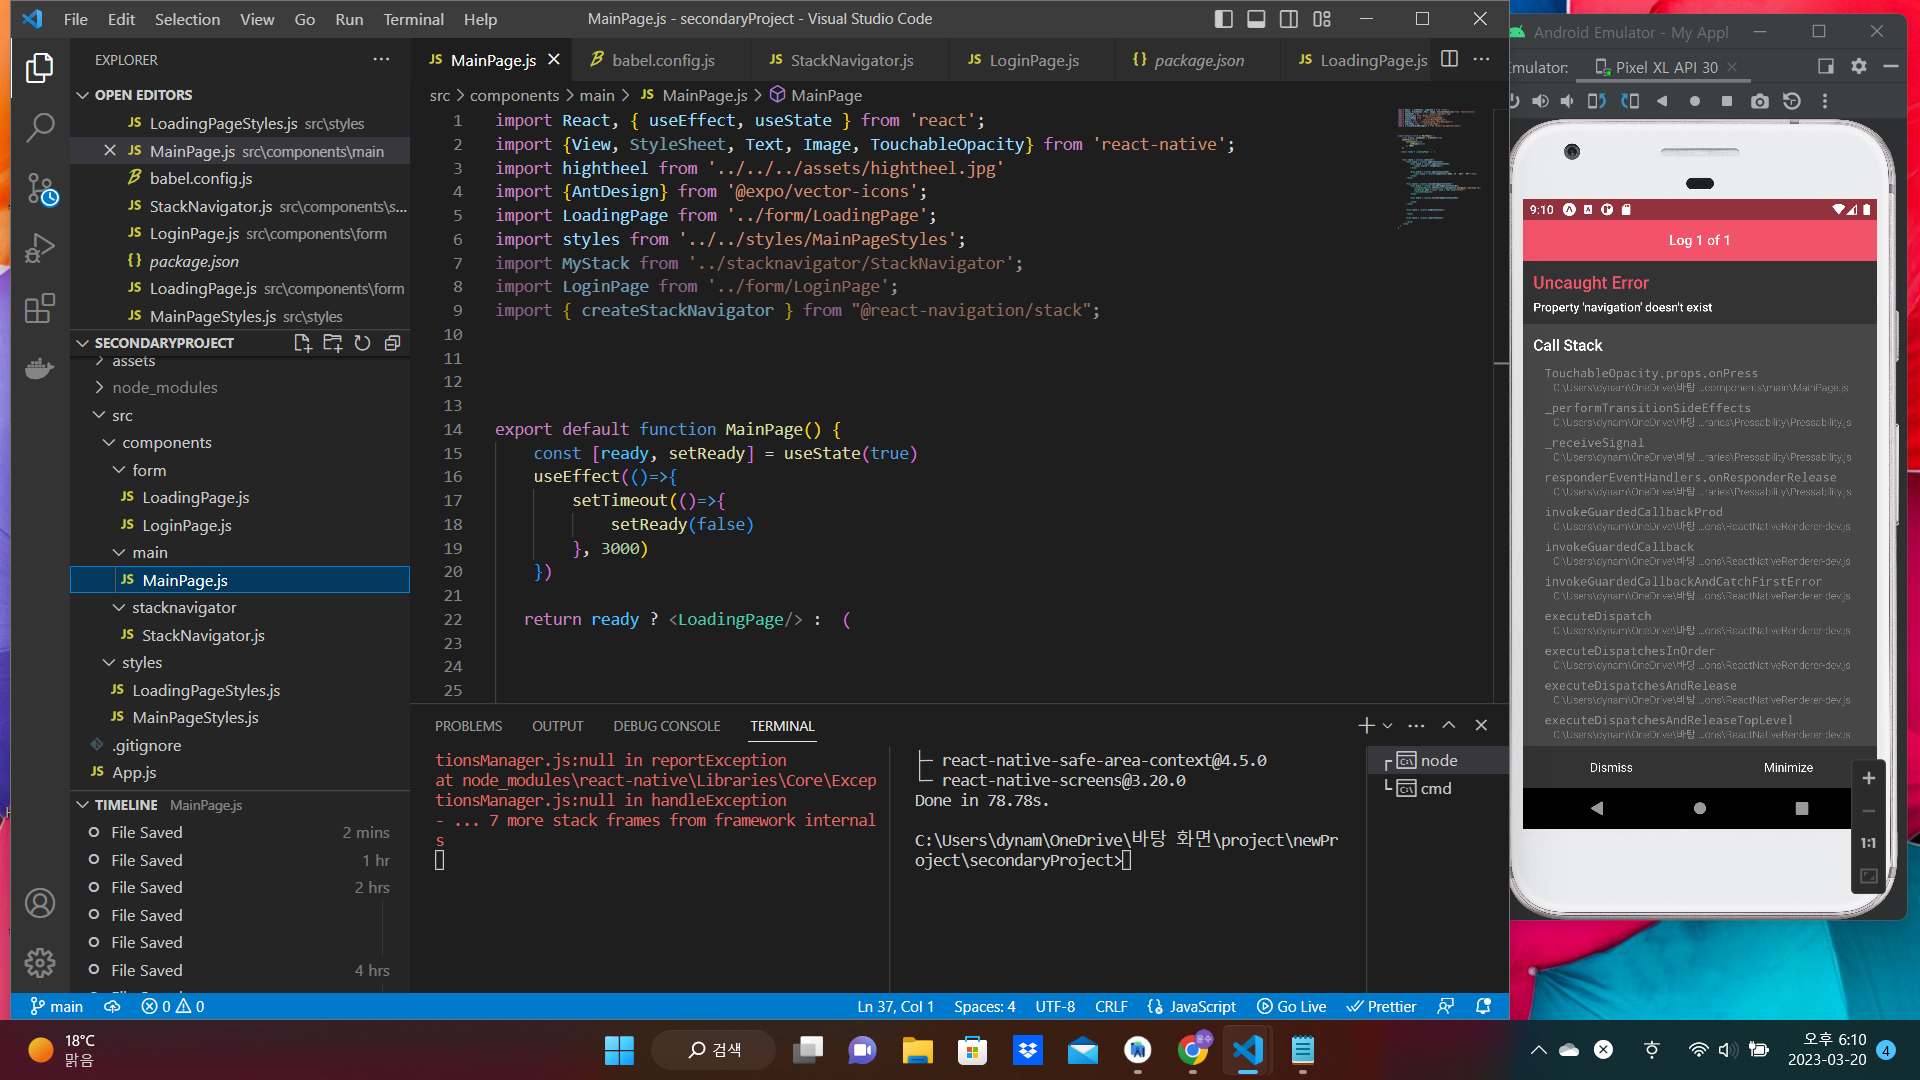Add a new terminal

[1366, 726]
